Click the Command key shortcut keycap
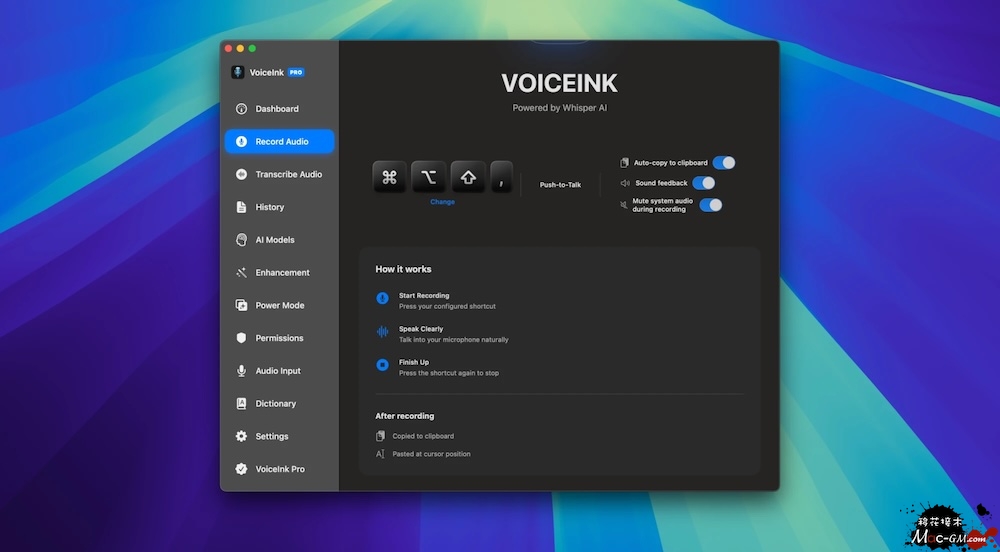This screenshot has height=552, width=1000. click(389, 177)
